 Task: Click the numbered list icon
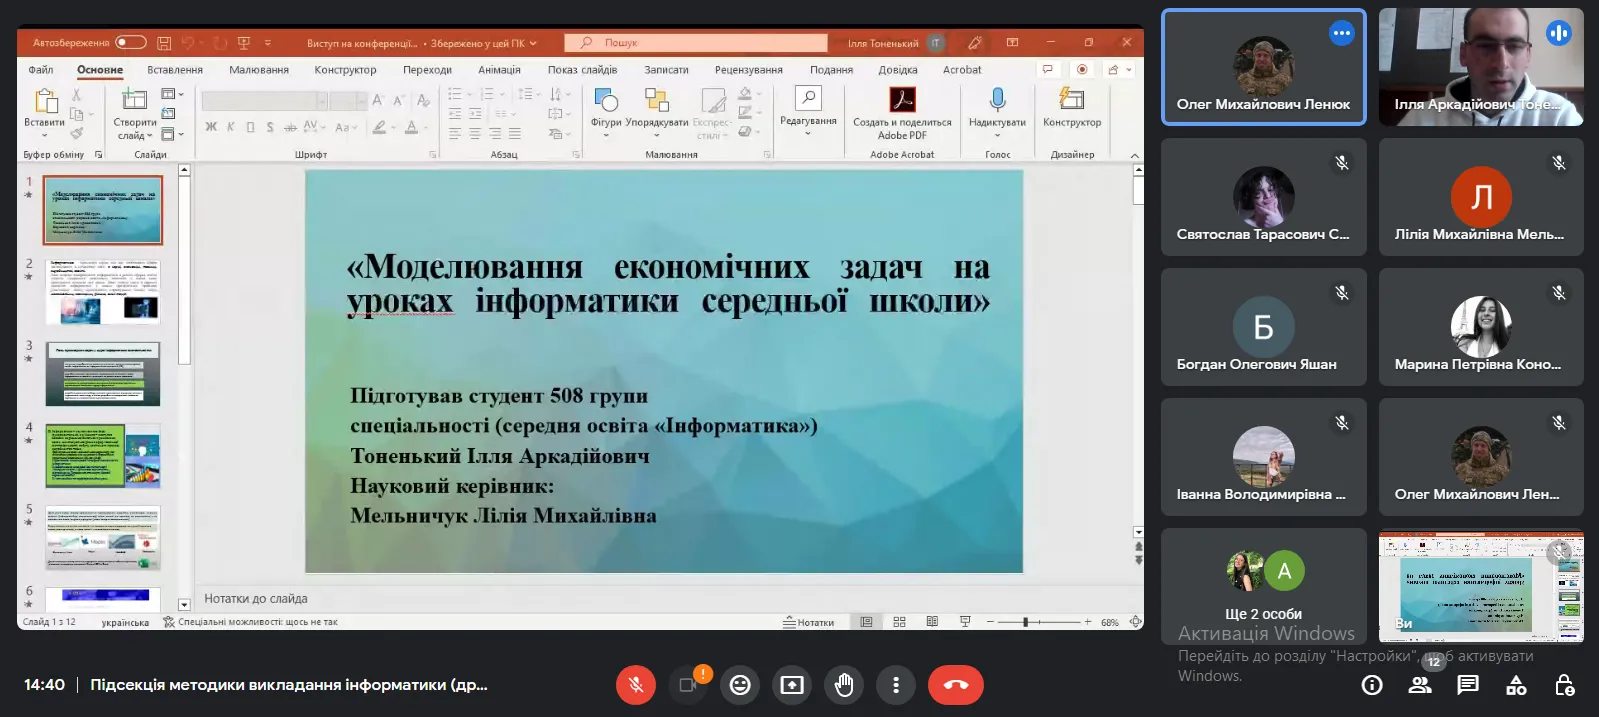tap(487, 94)
